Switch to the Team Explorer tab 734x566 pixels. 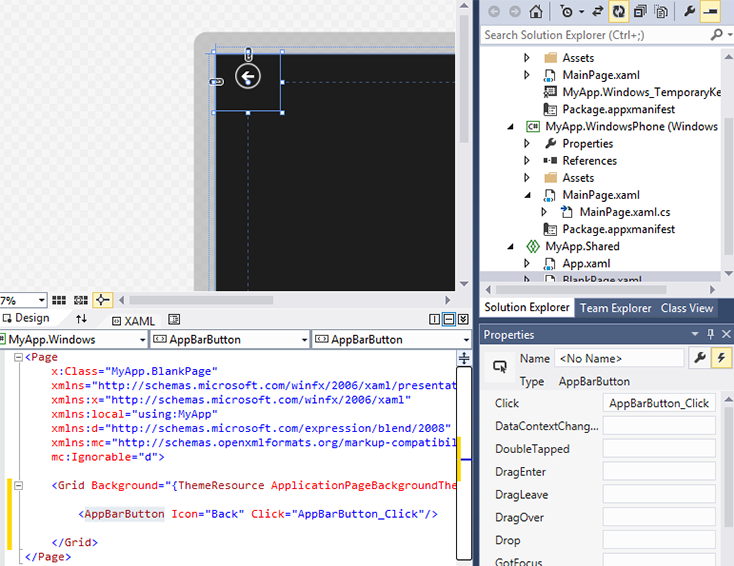click(x=616, y=308)
